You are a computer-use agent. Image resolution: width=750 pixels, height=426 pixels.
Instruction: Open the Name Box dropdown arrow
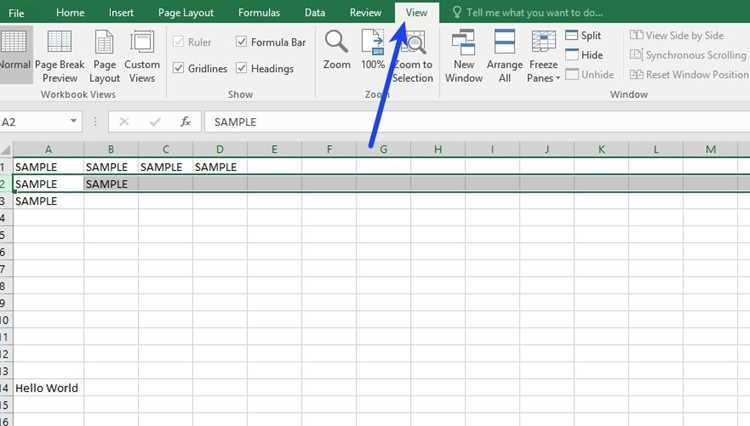point(73,121)
